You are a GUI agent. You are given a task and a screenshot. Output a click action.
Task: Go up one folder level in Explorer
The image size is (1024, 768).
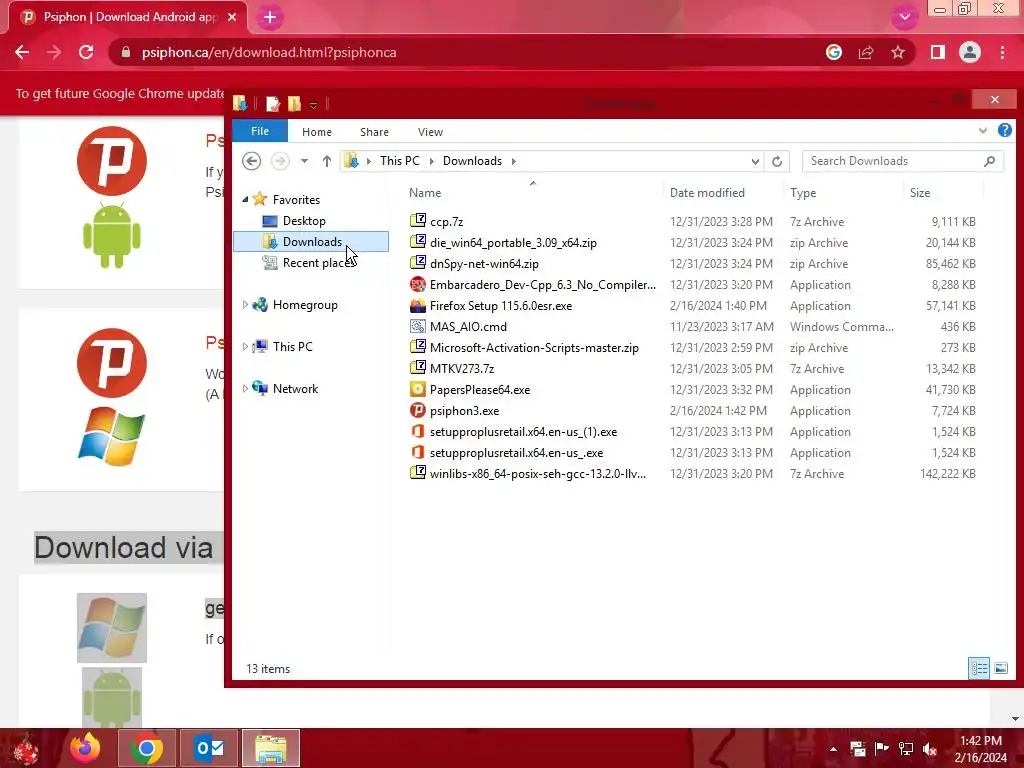coord(327,161)
